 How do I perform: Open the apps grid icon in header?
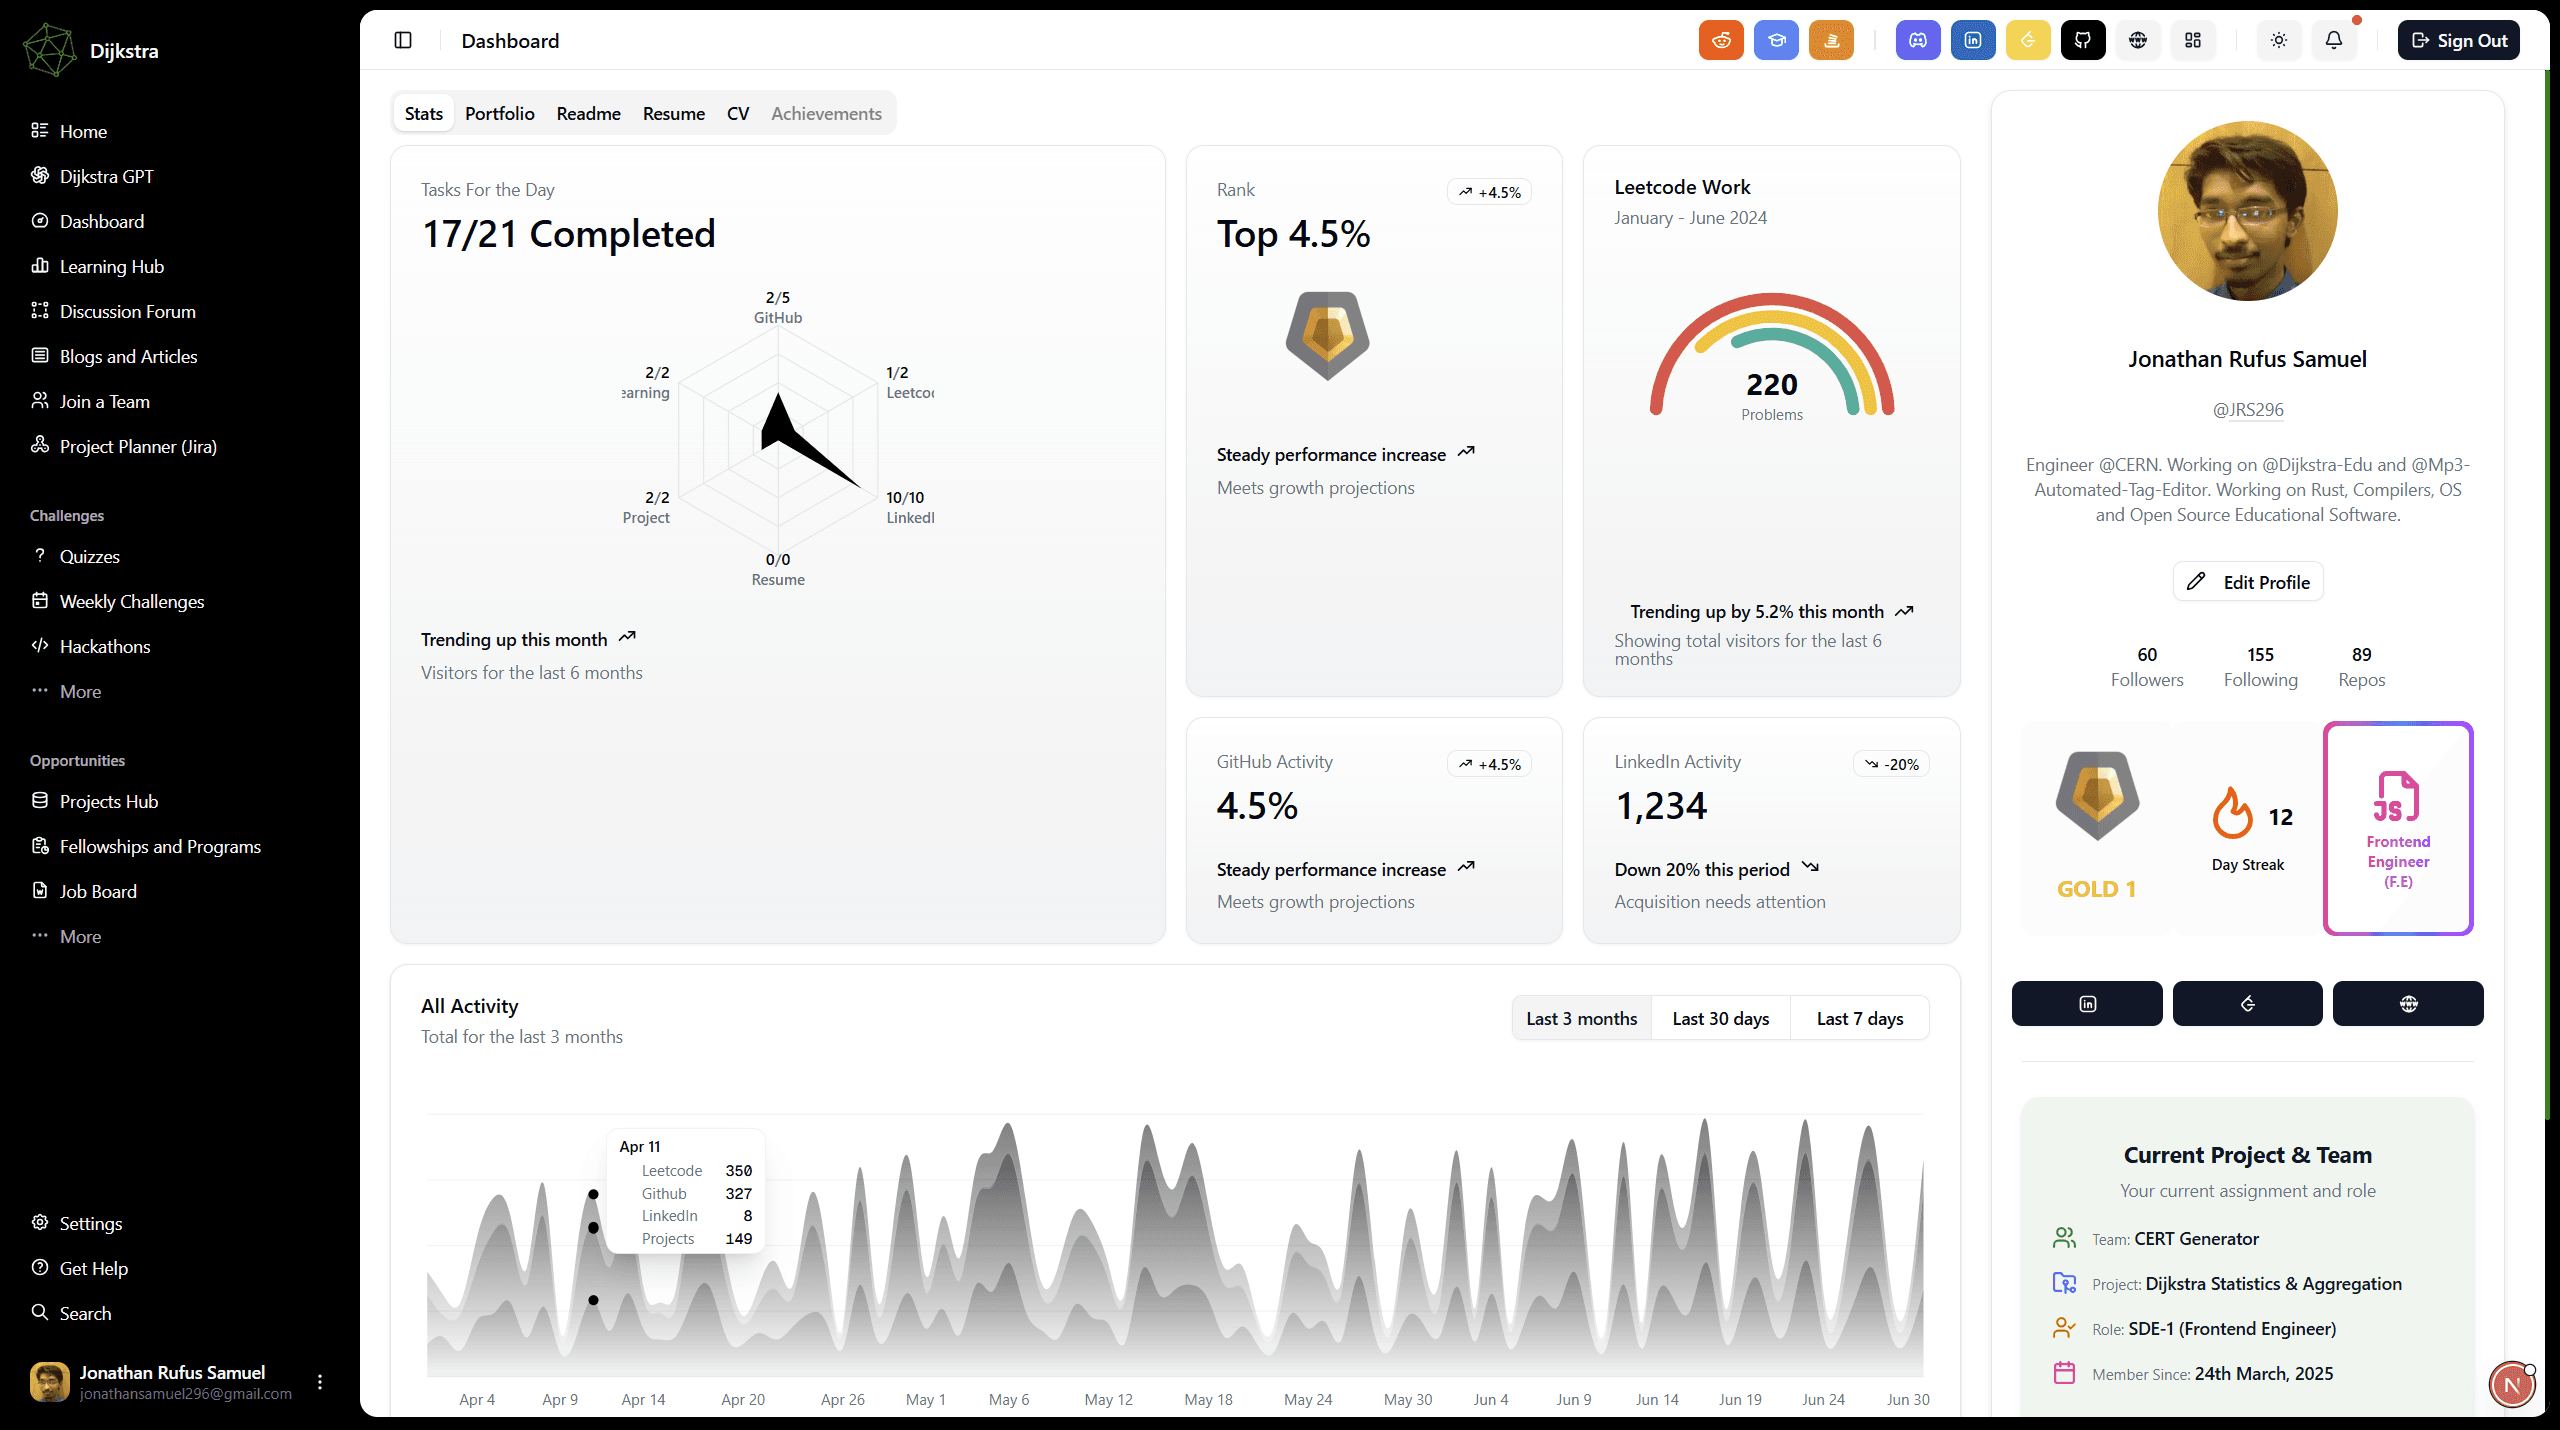click(x=2193, y=40)
